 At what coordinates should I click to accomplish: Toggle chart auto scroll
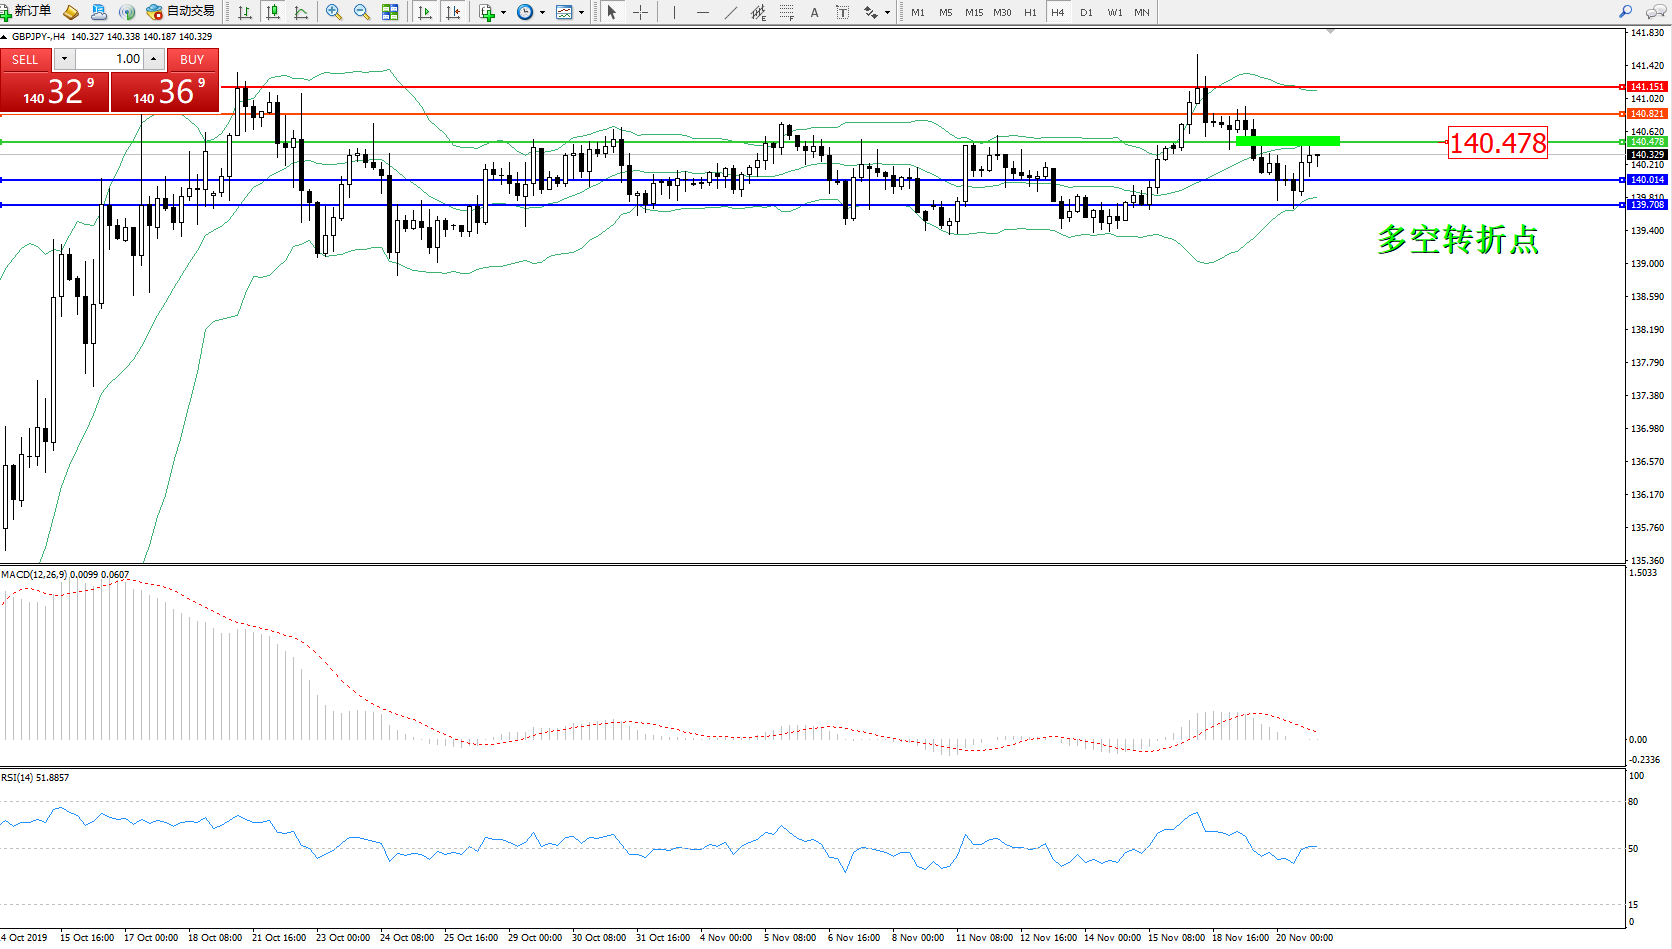click(x=425, y=12)
